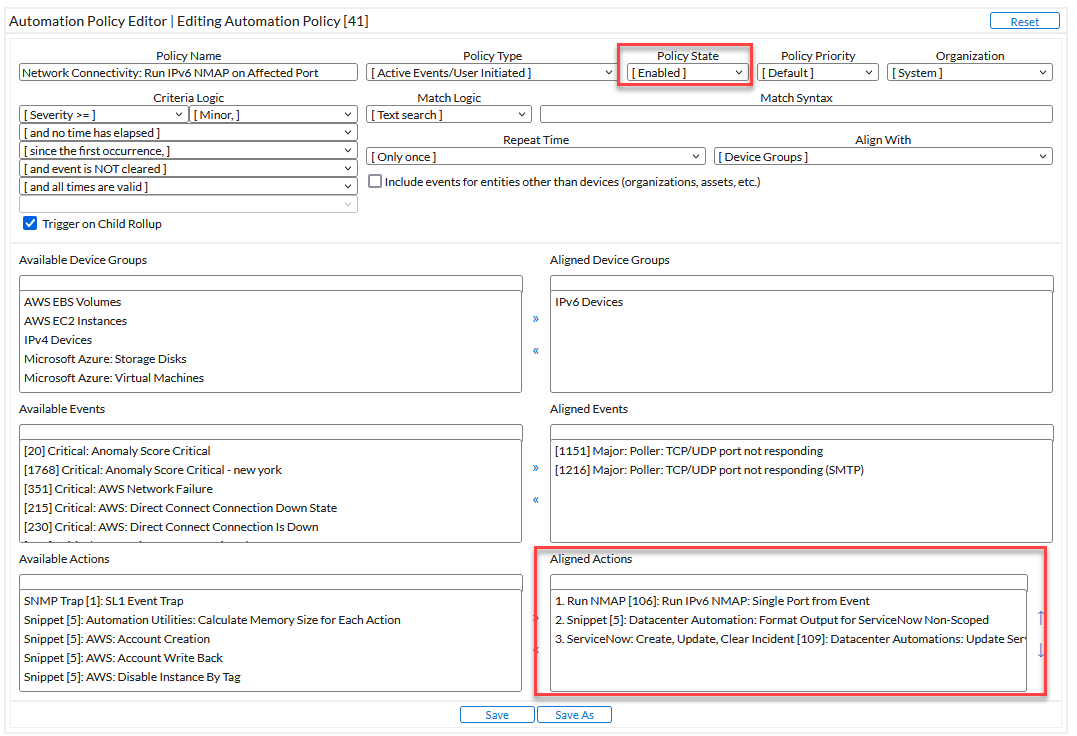This screenshot has height=736, width=1077.
Task: Select SNMP Trap SL1 Event Trap action
Action: pyautogui.click(x=104, y=601)
